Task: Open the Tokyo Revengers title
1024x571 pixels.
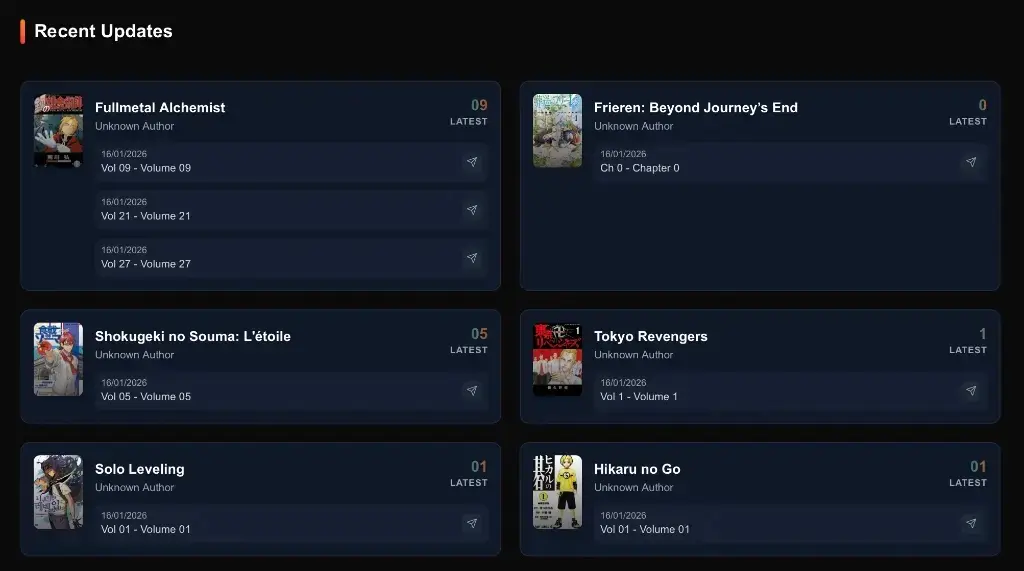Action: point(650,336)
